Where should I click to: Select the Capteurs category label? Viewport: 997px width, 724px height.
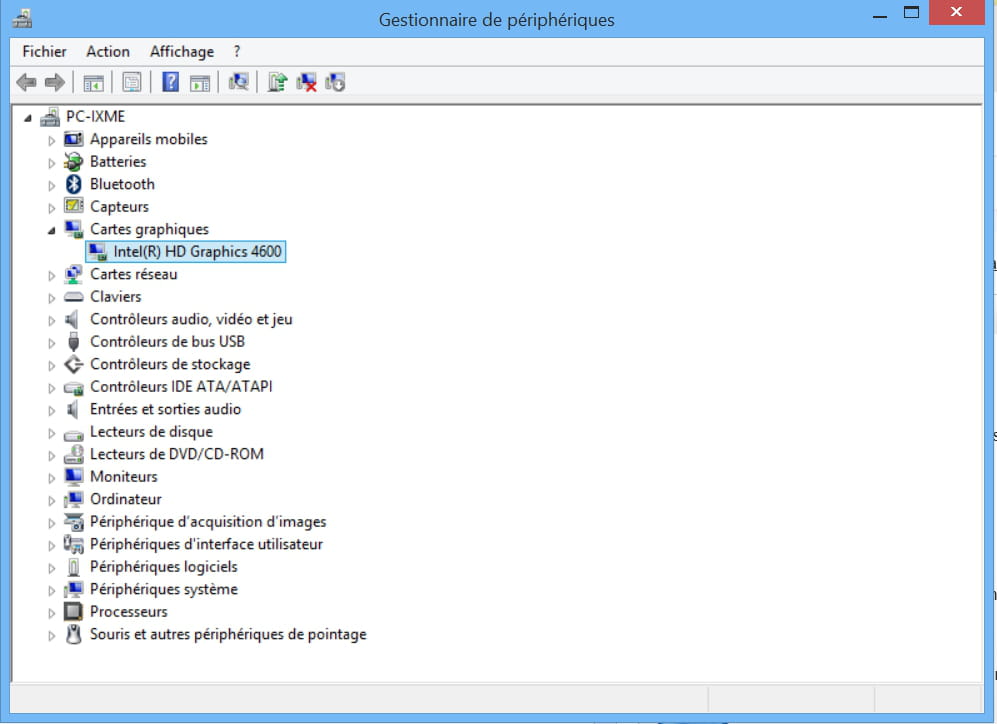pyautogui.click(x=119, y=207)
